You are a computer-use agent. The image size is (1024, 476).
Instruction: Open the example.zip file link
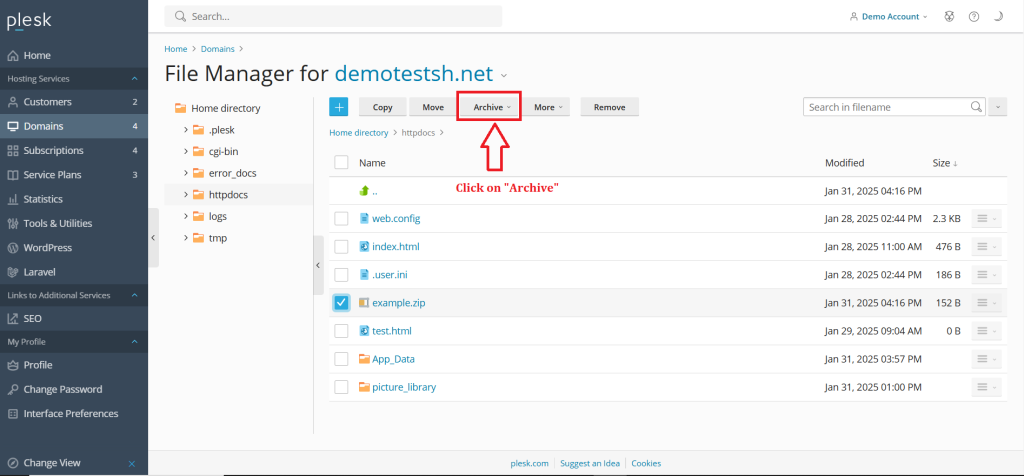pos(399,303)
